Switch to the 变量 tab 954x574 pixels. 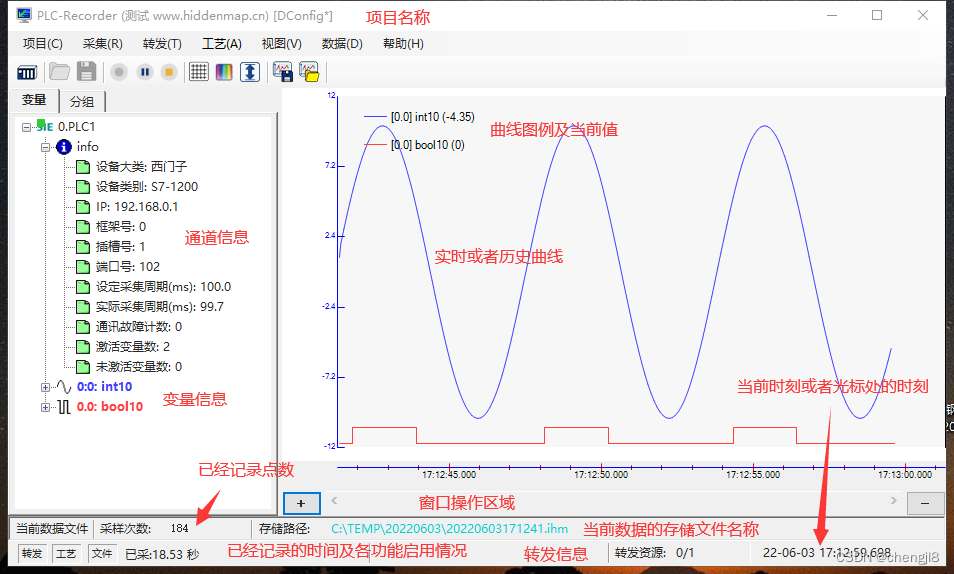click(x=34, y=100)
